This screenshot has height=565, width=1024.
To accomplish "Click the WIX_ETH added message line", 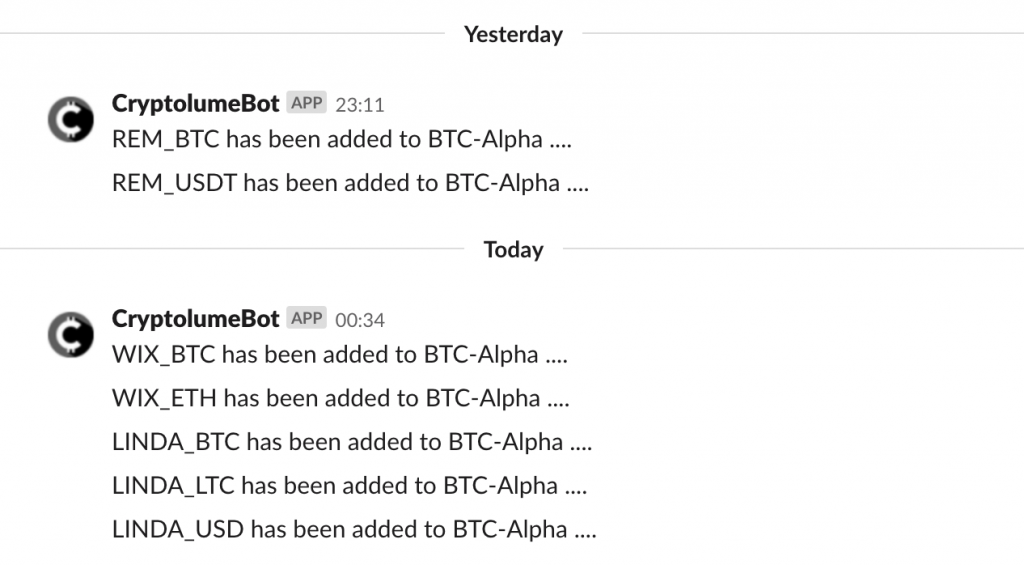I will [340, 398].
